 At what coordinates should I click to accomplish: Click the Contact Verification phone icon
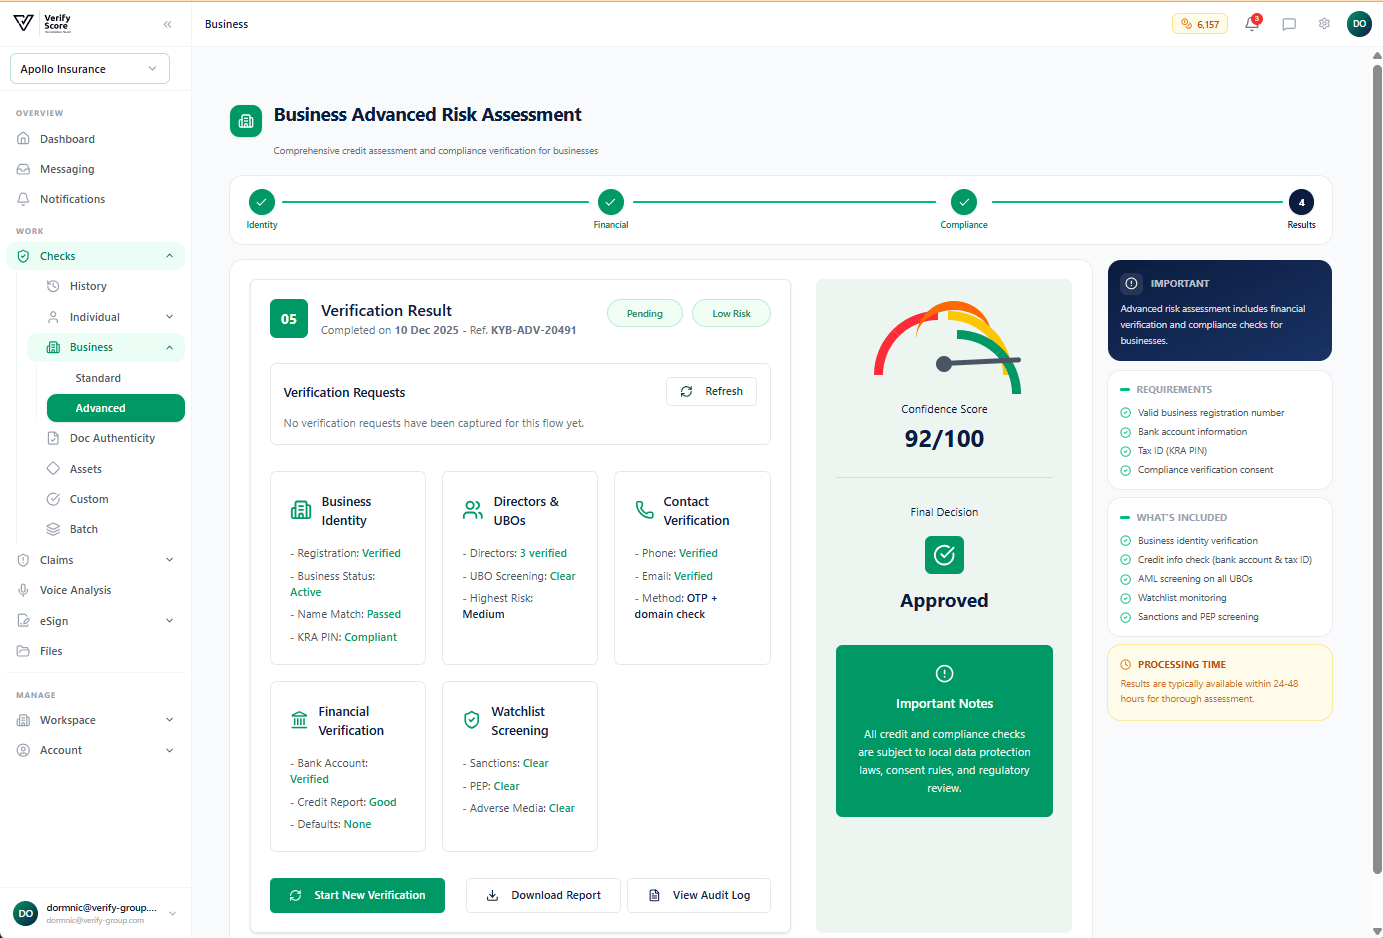point(645,510)
